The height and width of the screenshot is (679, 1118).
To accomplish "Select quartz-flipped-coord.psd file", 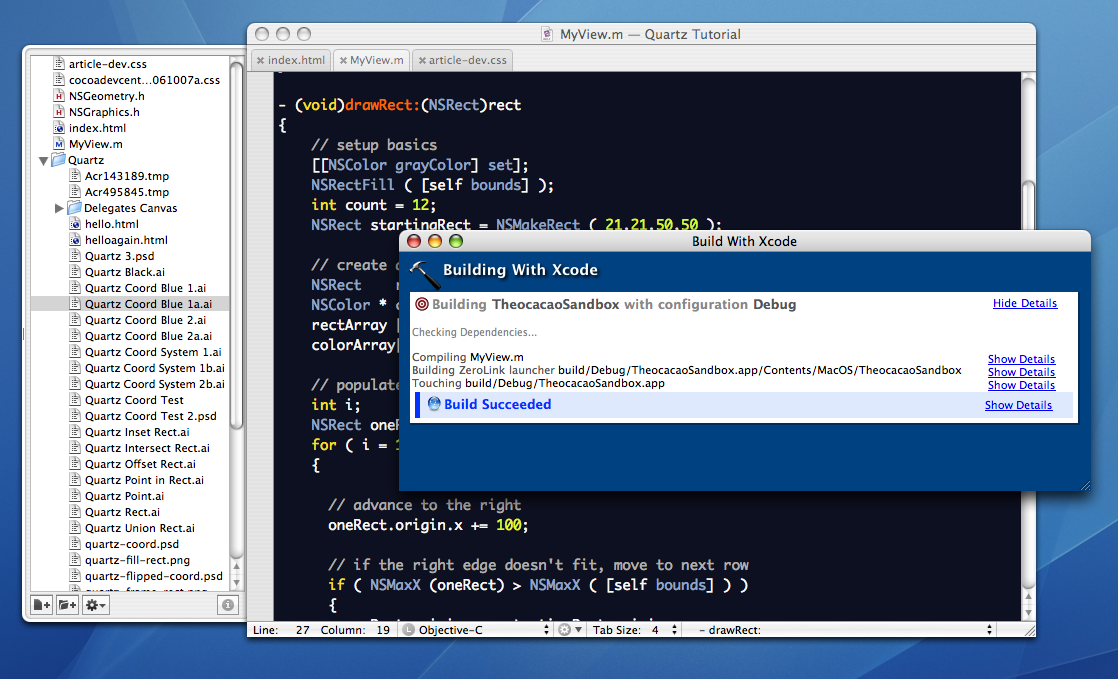I will pyautogui.click(x=153, y=576).
